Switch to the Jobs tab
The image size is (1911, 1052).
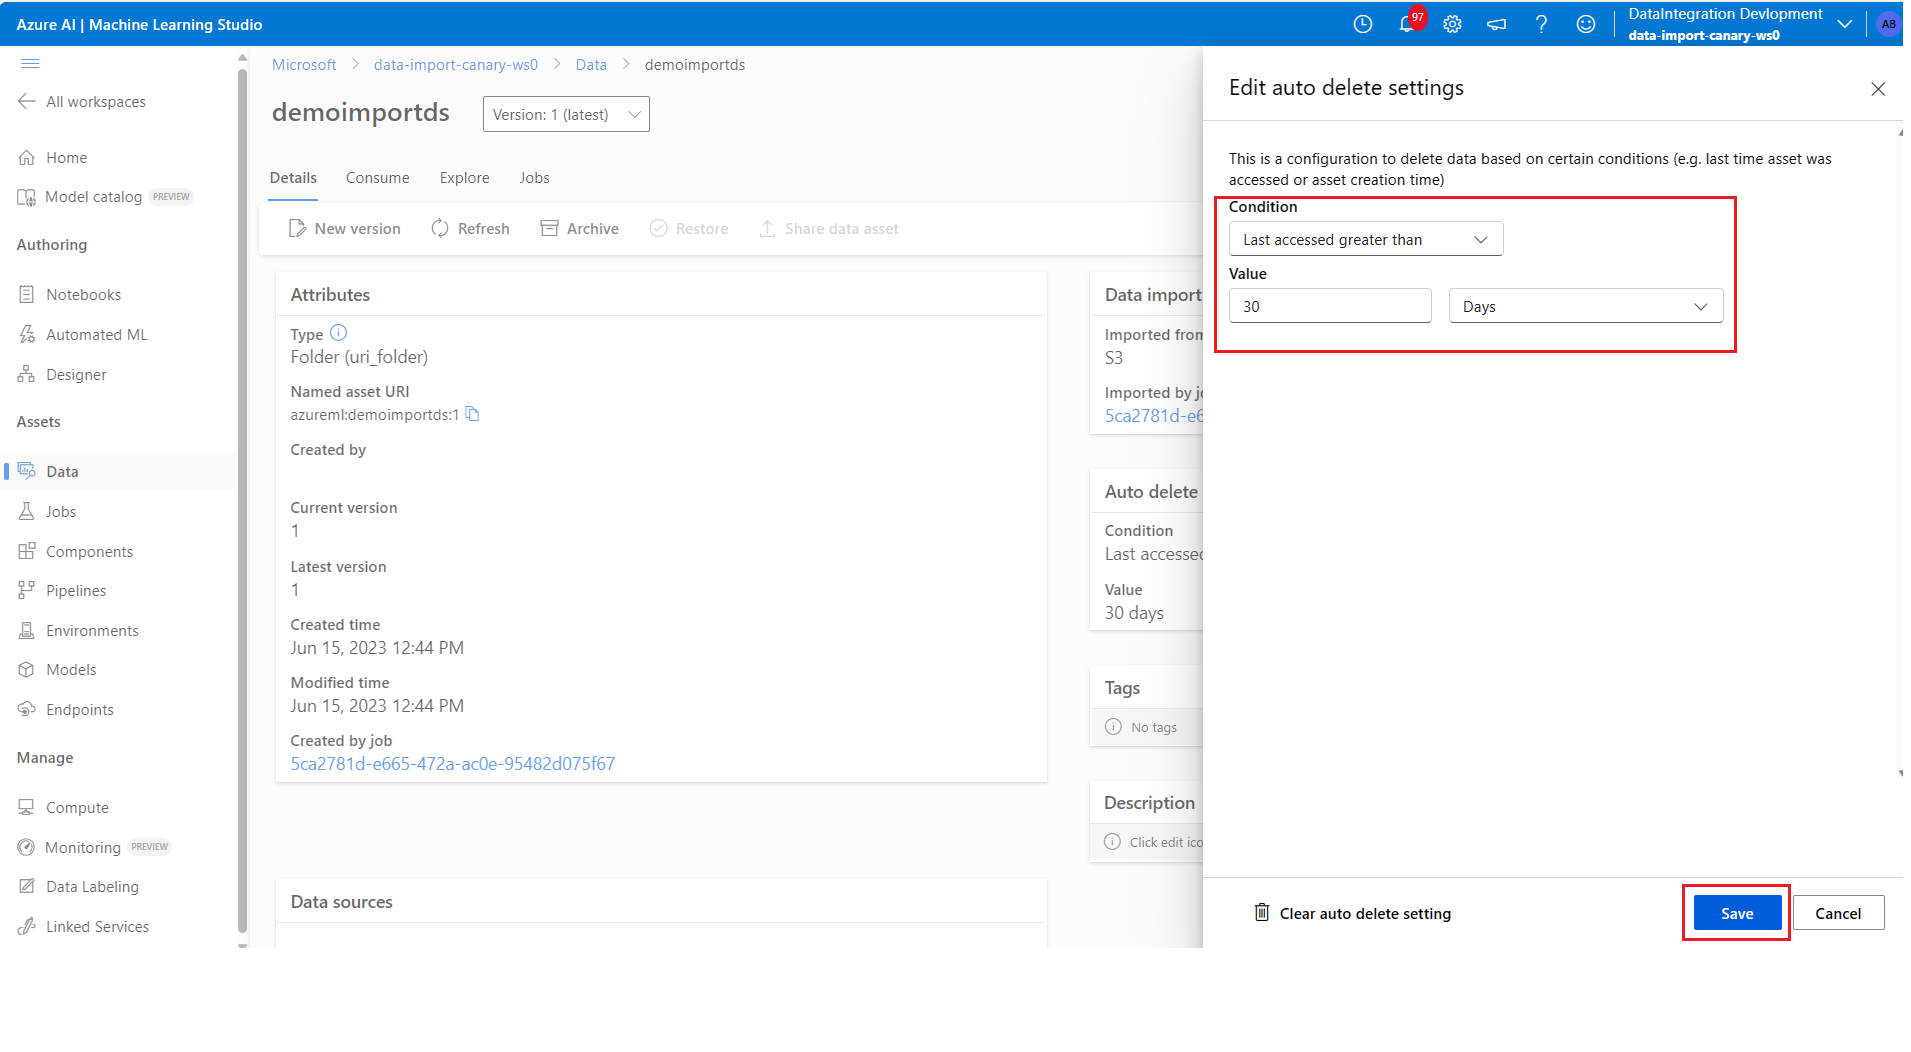(534, 178)
